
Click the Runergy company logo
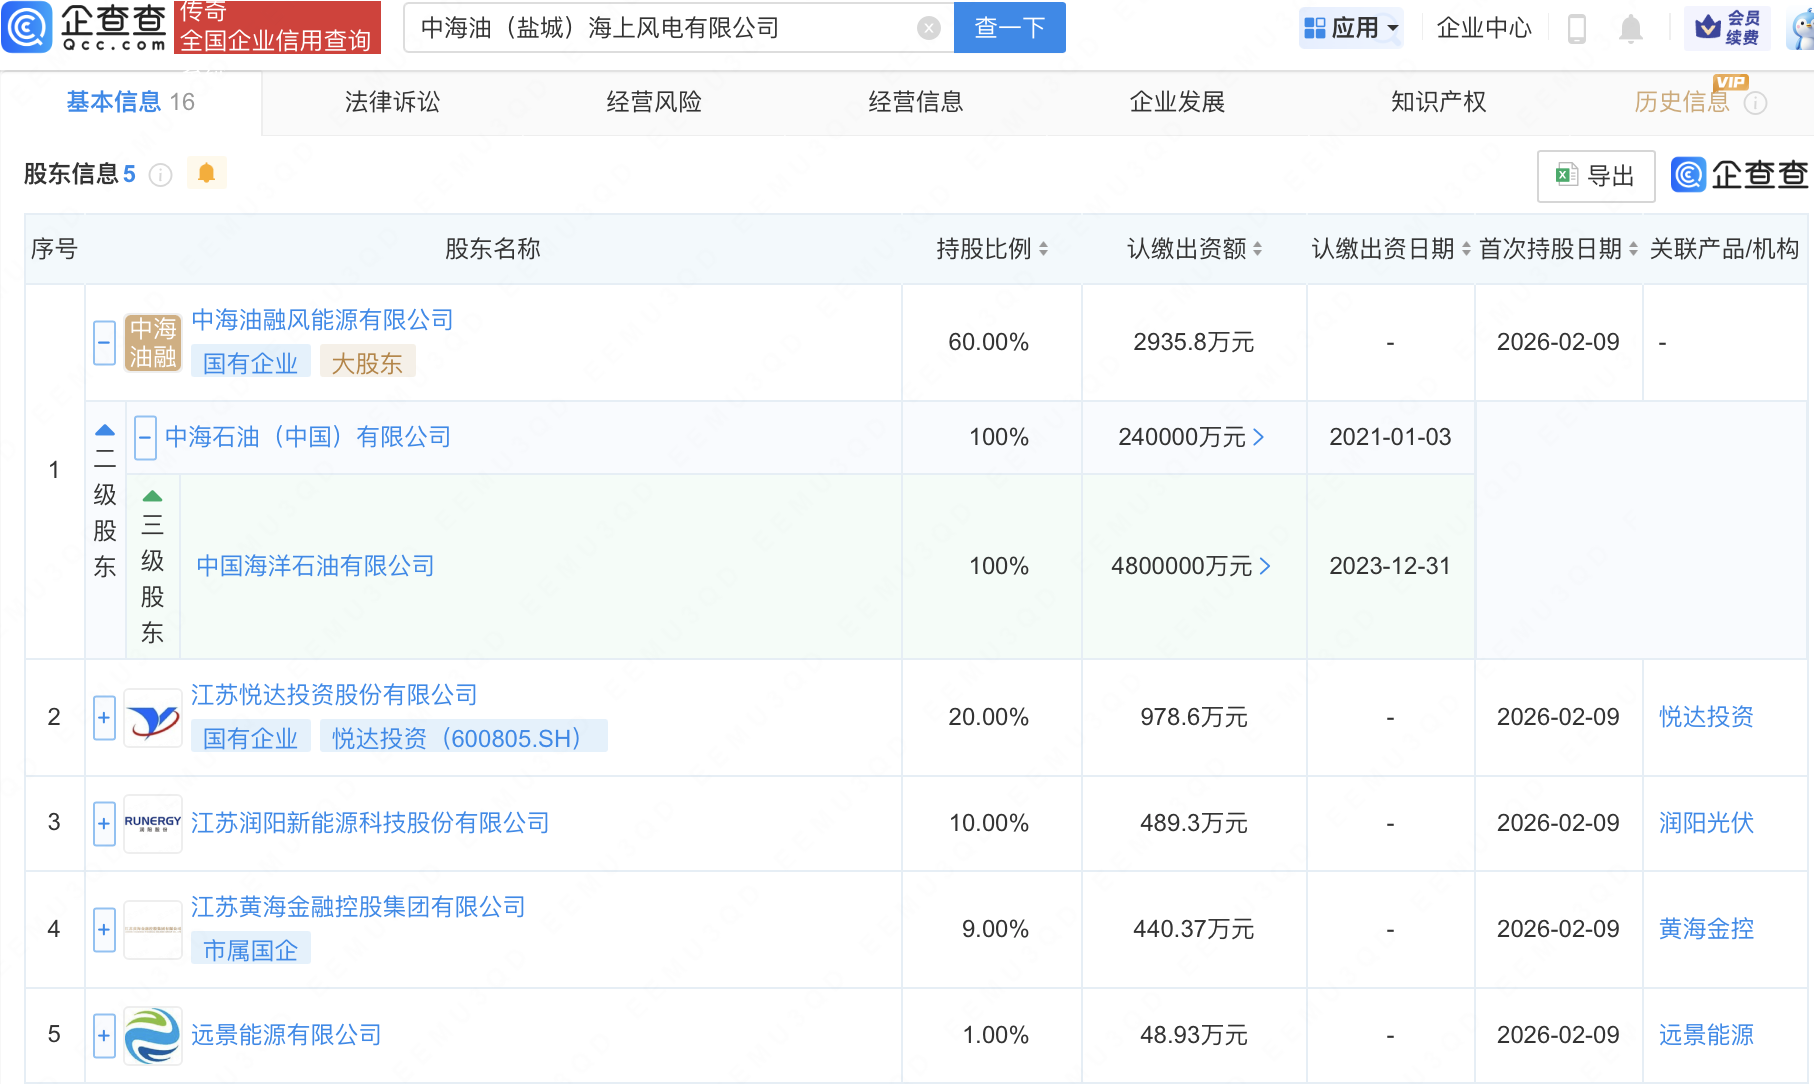coord(153,823)
